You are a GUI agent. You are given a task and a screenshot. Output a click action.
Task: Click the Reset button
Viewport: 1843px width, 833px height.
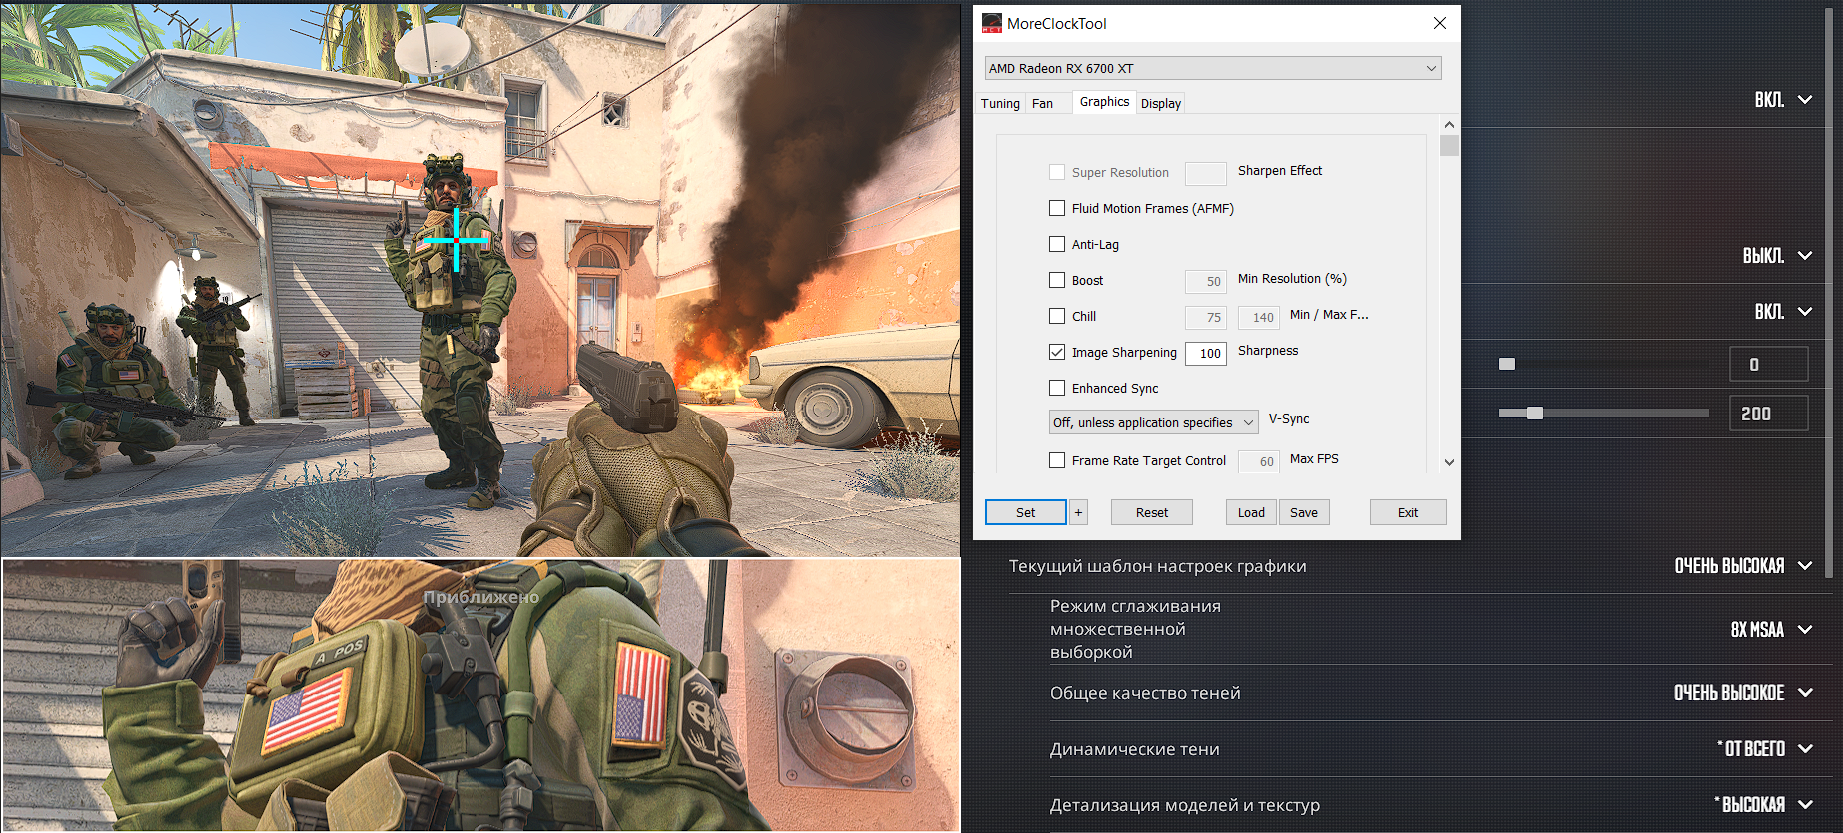(x=1152, y=512)
